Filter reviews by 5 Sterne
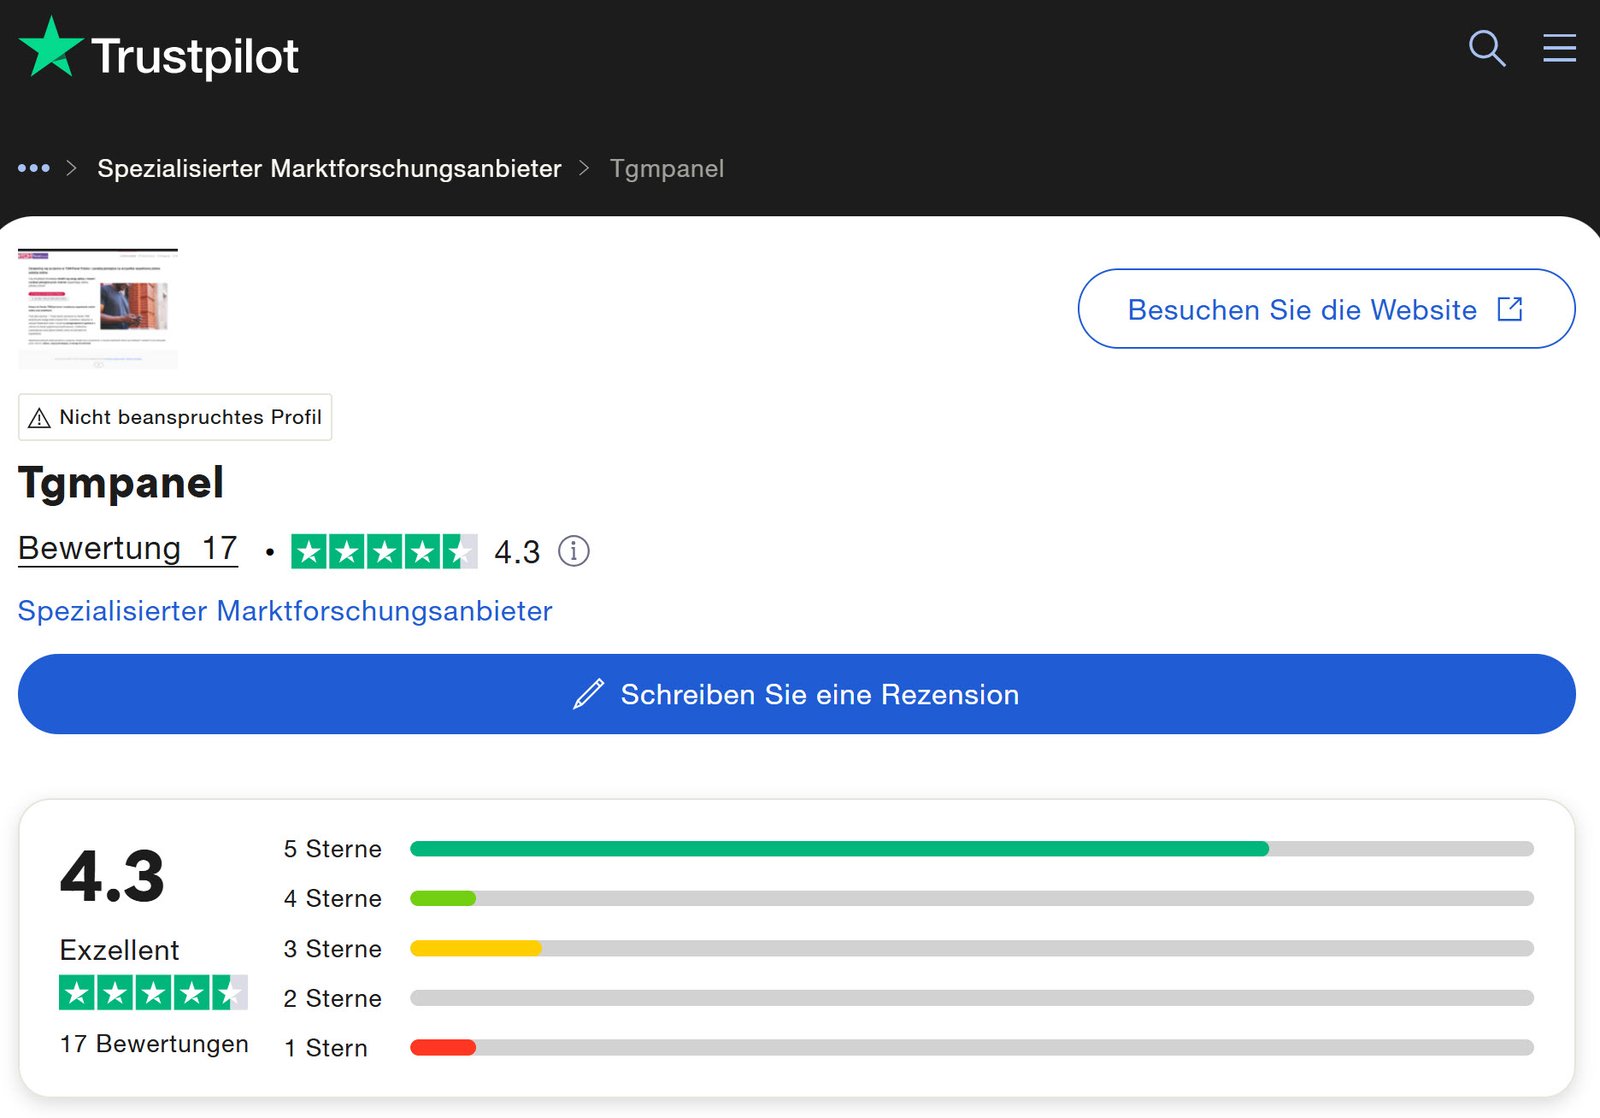The height and width of the screenshot is (1118, 1600). (332, 849)
